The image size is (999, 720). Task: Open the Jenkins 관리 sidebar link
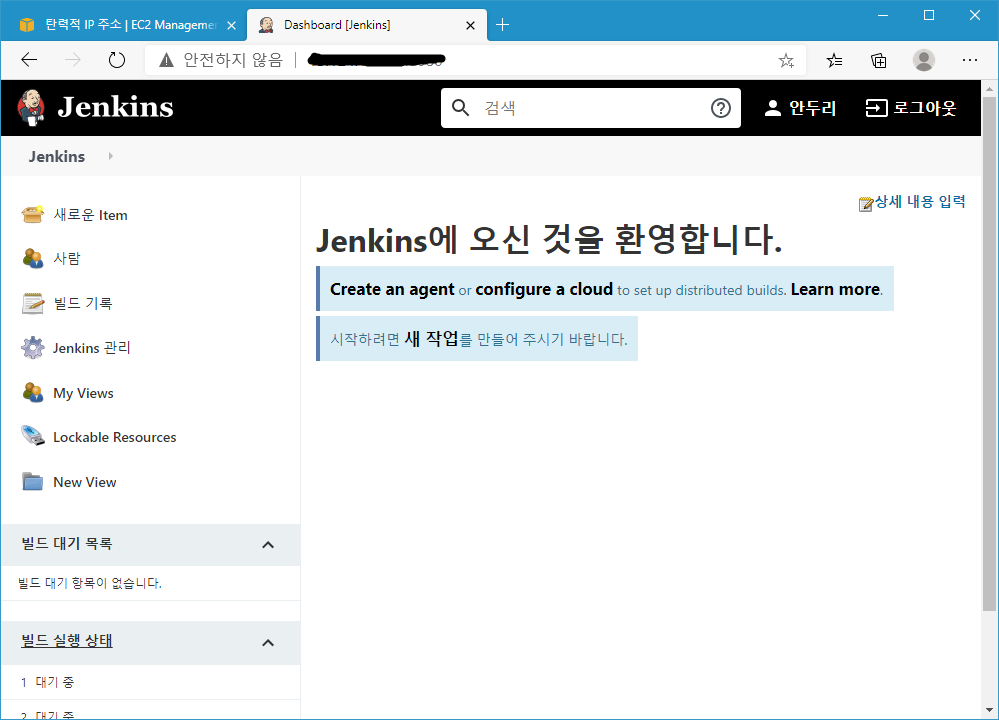coord(92,348)
